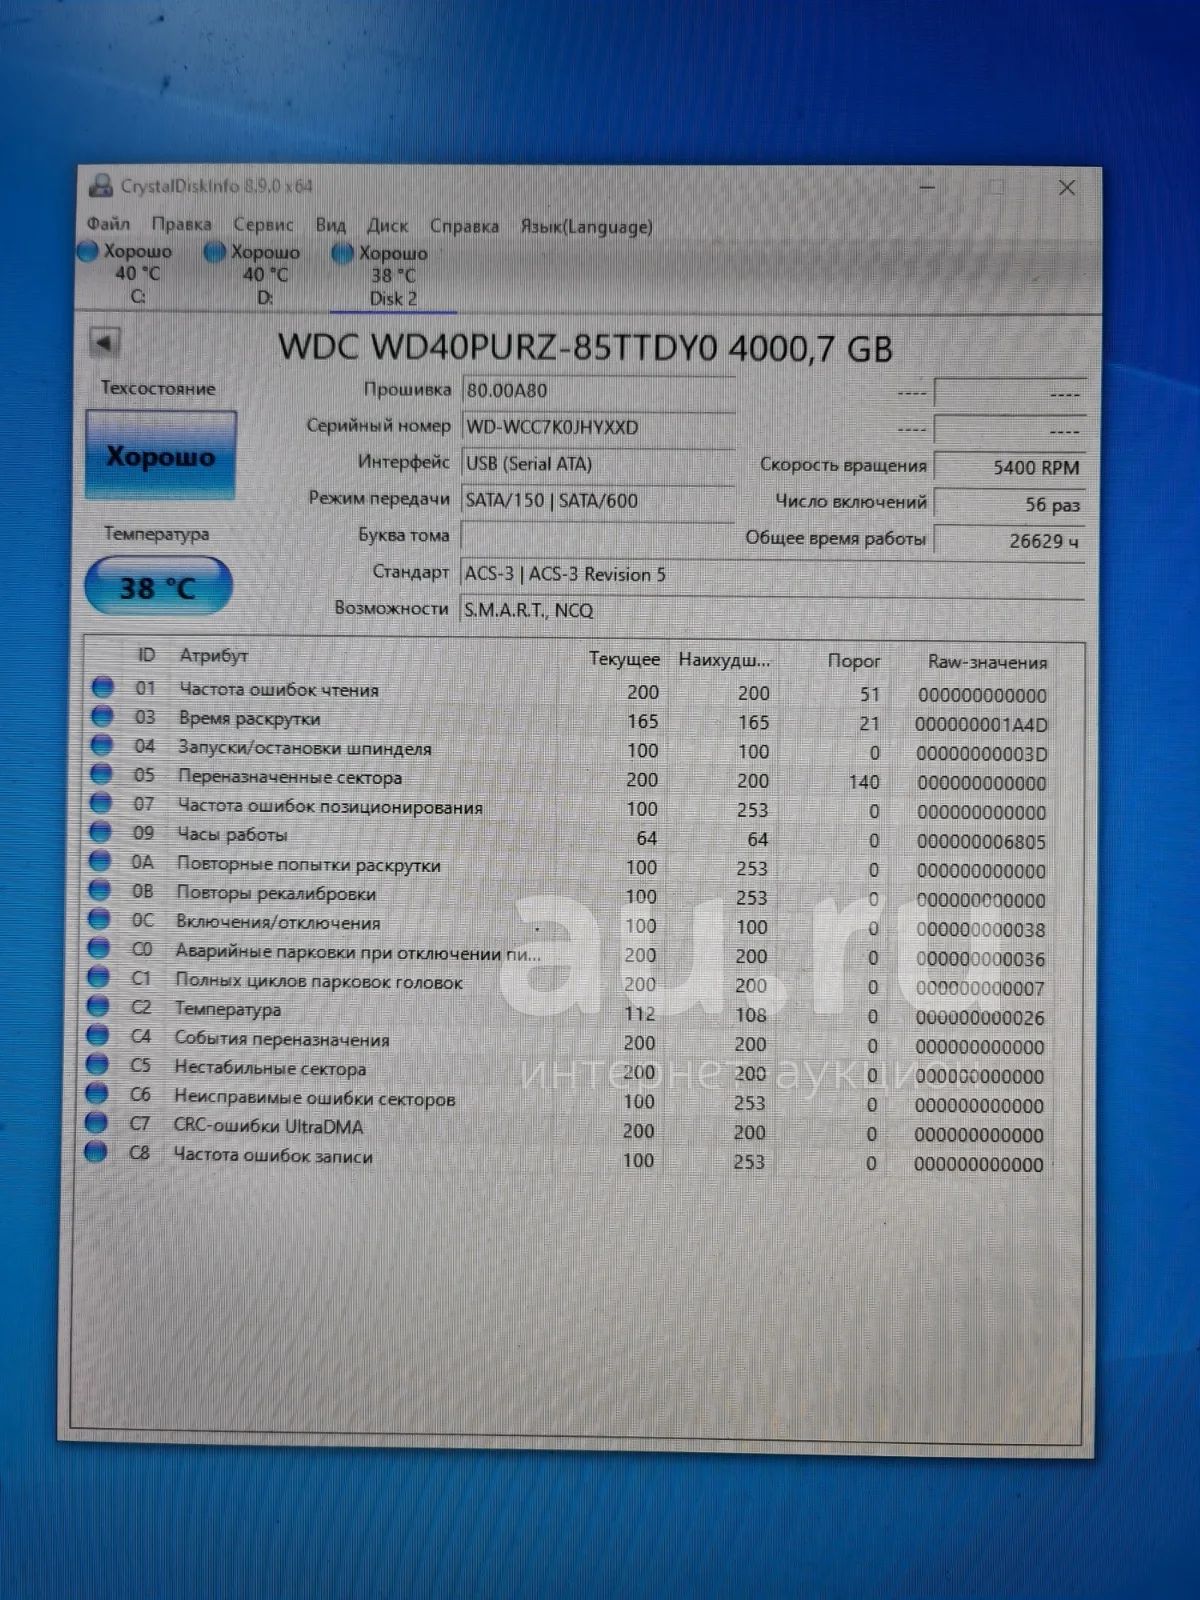Close the CrystalDiskInfo window
Viewport: 1200px width, 1600px height.
[1067, 188]
